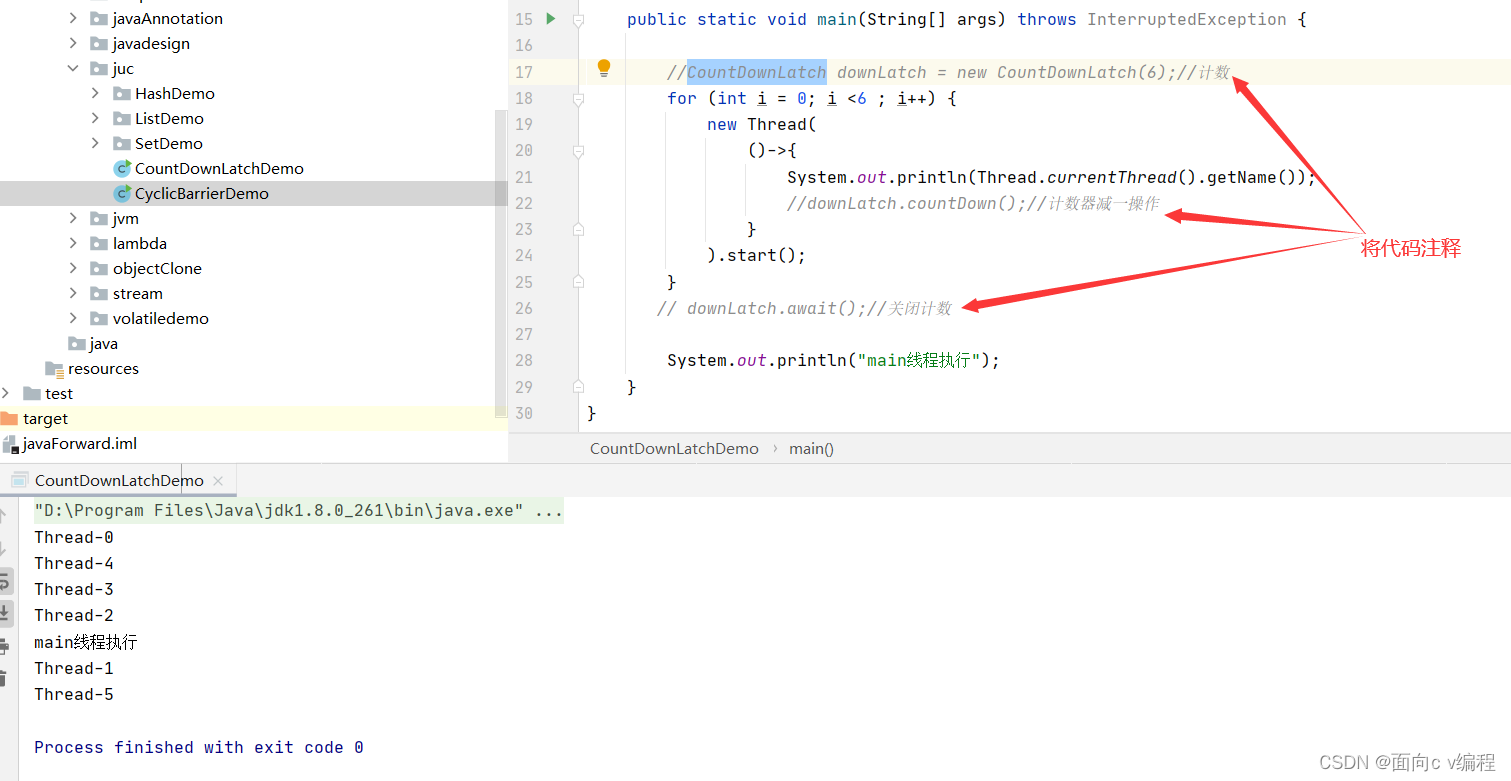The width and height of the screenshot is (1511, 781).
Task: Click the fold end marker at line 29
Action: click(x=578, y=386)
